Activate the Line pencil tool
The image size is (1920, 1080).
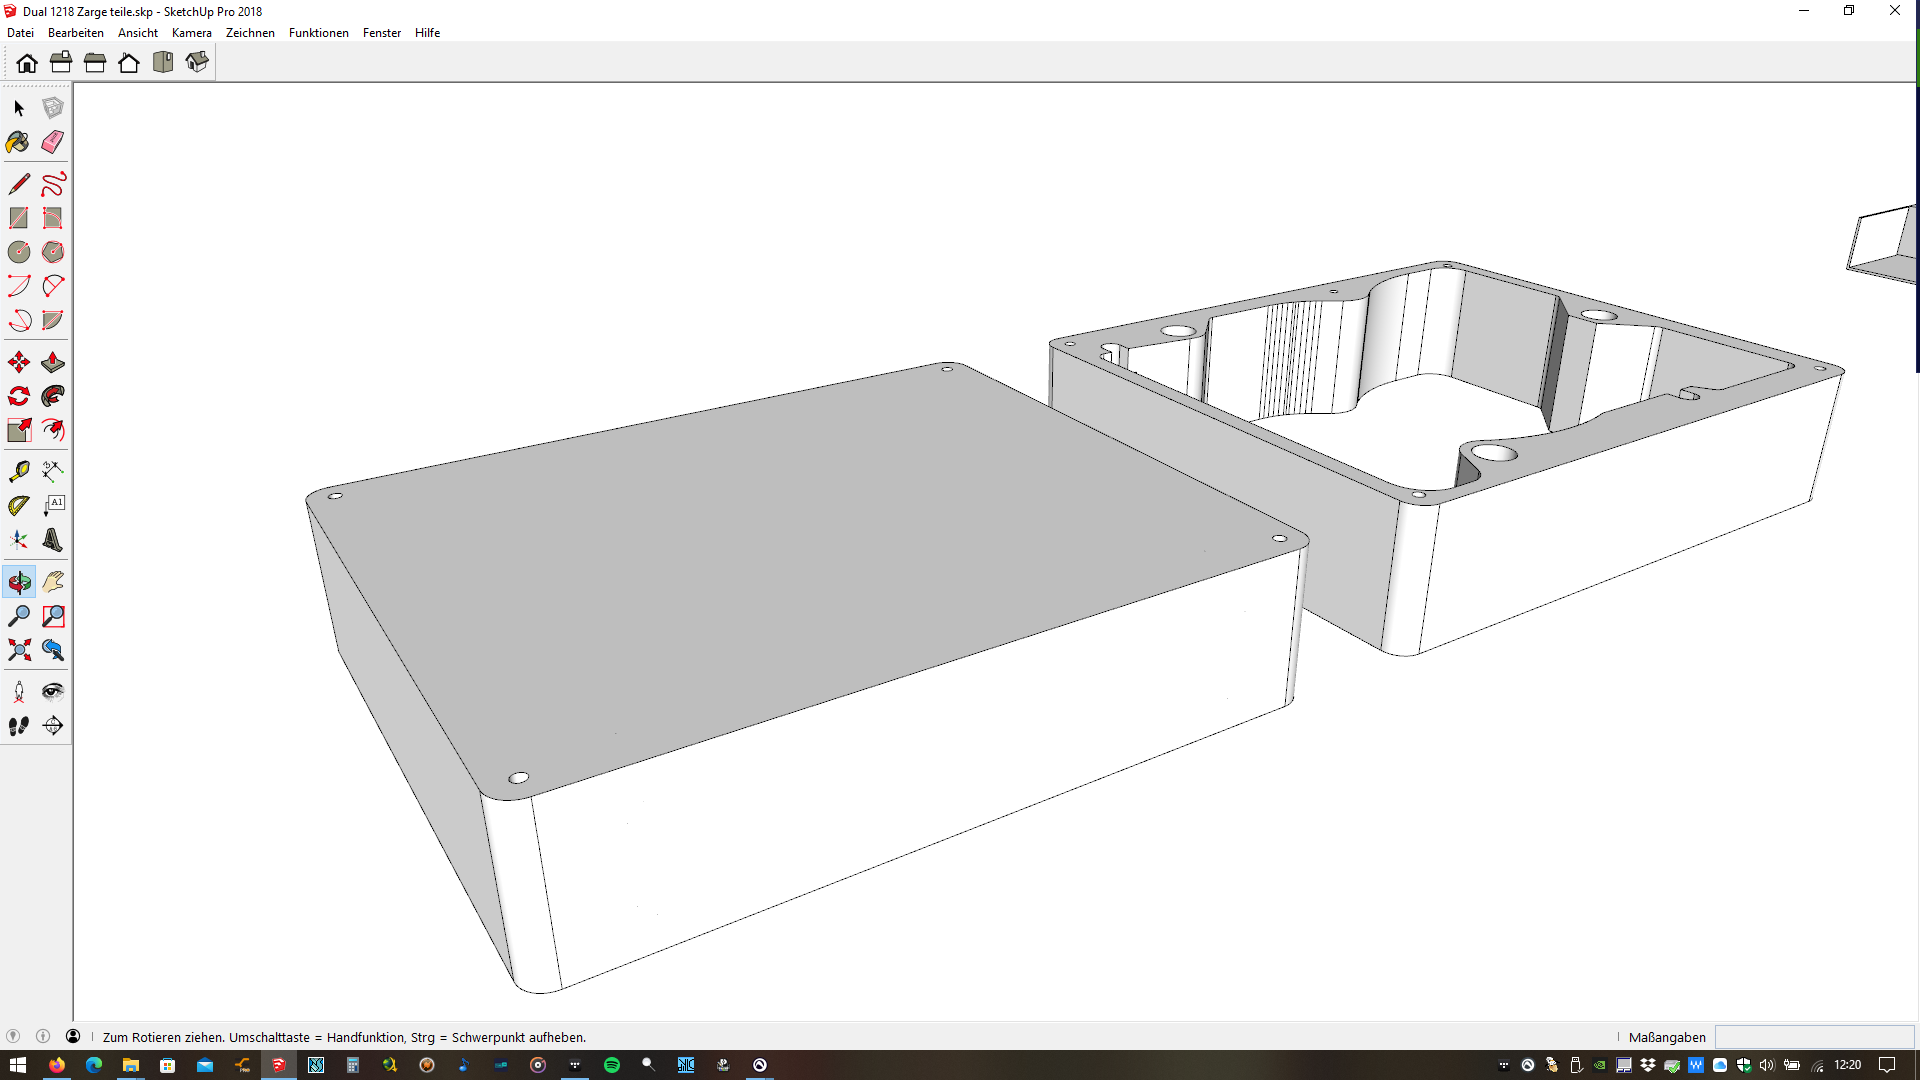point(18,184)
